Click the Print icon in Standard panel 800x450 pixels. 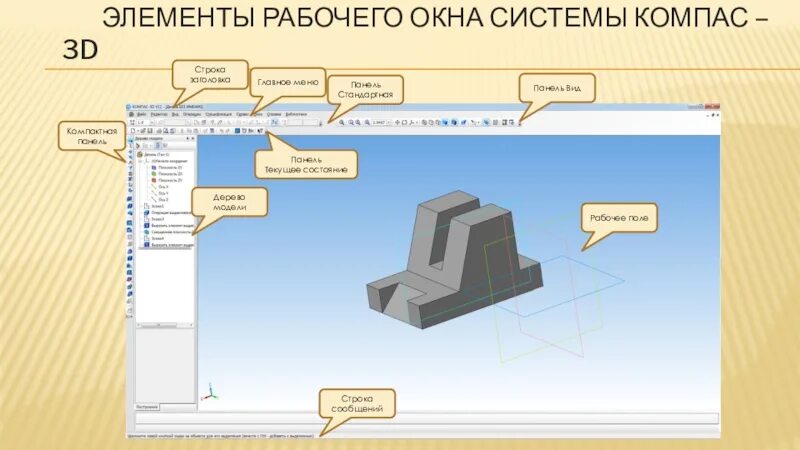coord(159,131)
